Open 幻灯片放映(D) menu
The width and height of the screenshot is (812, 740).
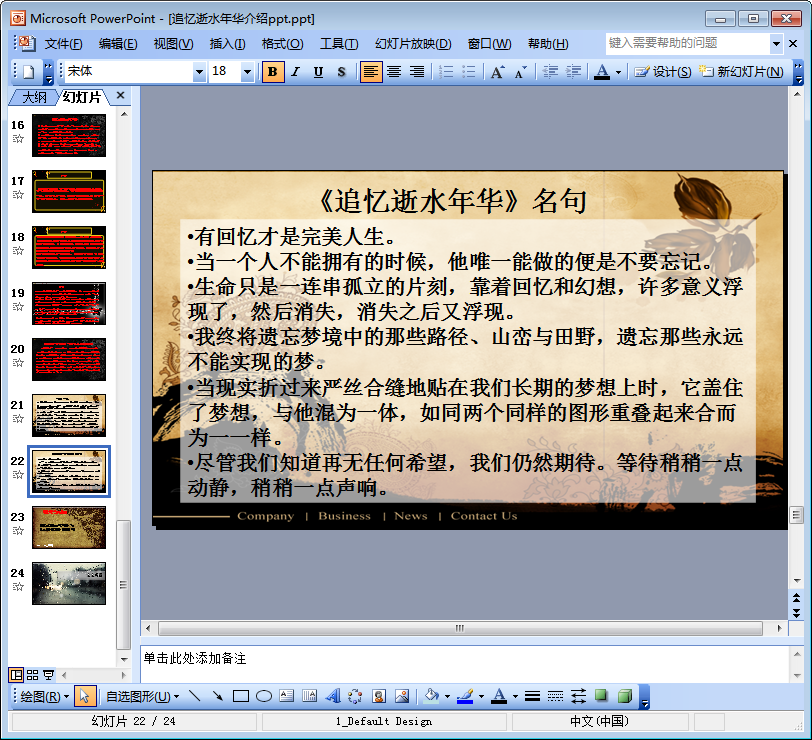(413, 43)
